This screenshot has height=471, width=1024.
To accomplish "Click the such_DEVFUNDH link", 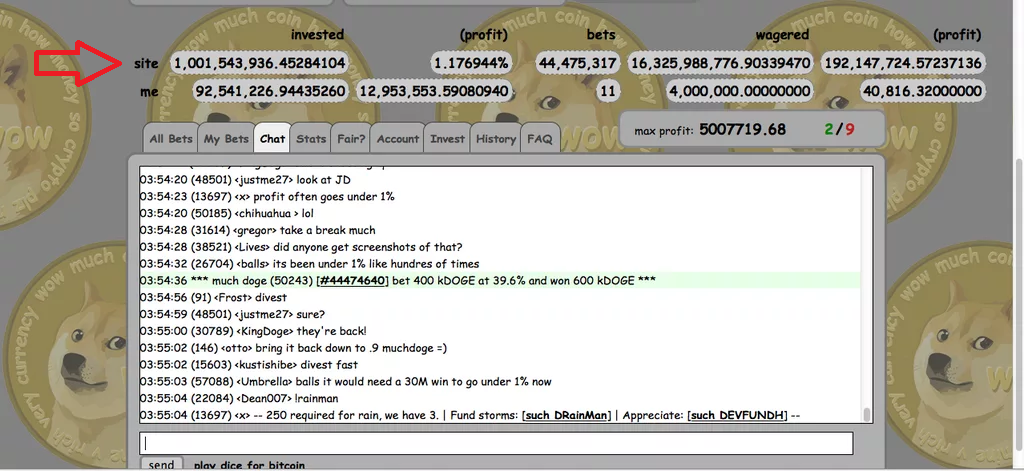I will coord(737,415).
